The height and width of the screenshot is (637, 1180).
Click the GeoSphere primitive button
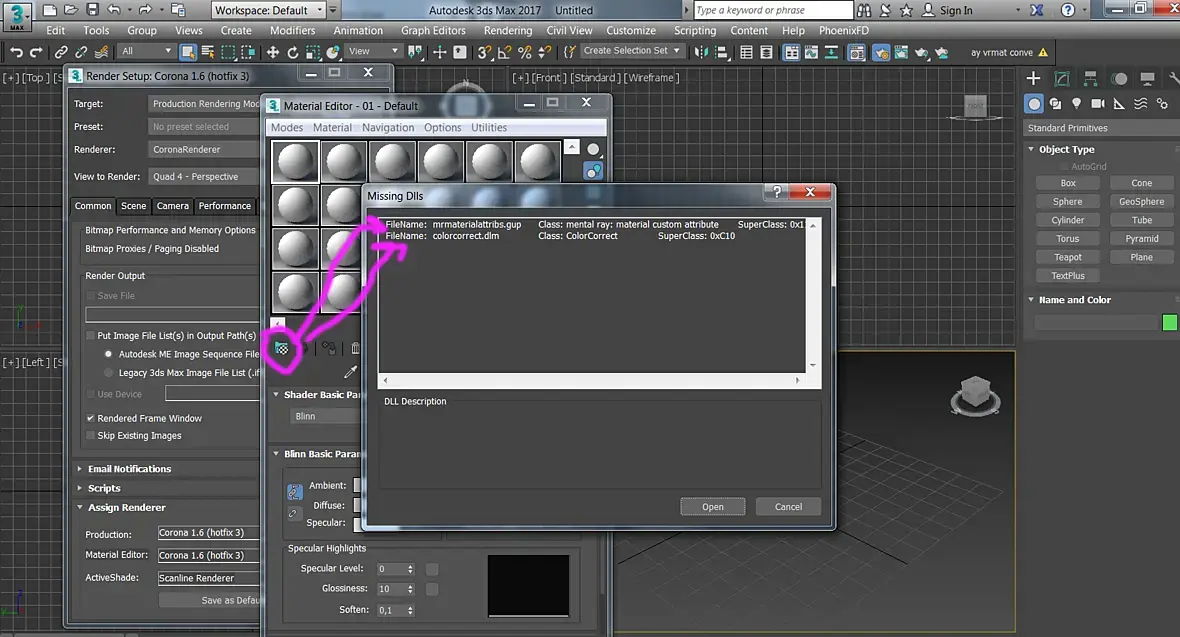click(1141, 201)
